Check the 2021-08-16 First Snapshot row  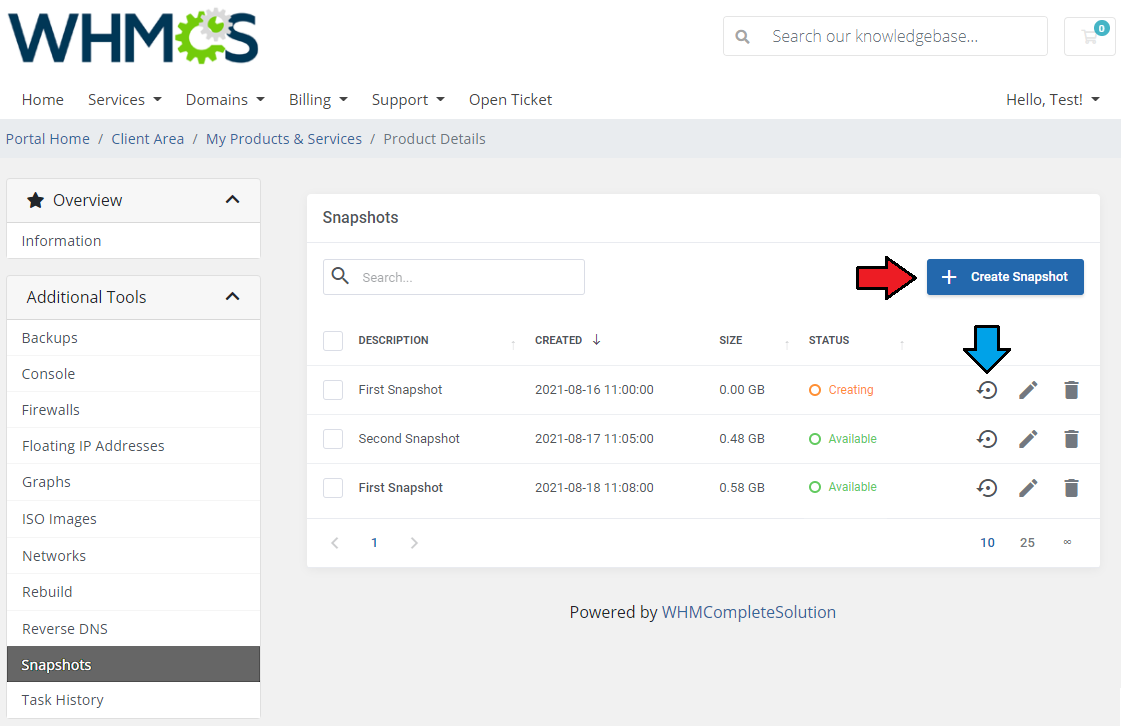coord(333,390)
